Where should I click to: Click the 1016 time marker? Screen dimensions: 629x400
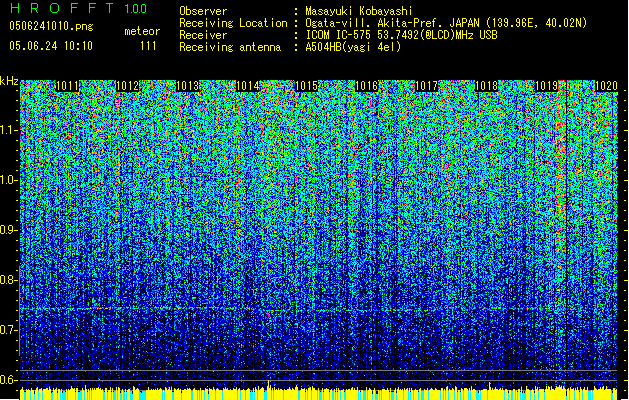367,86
